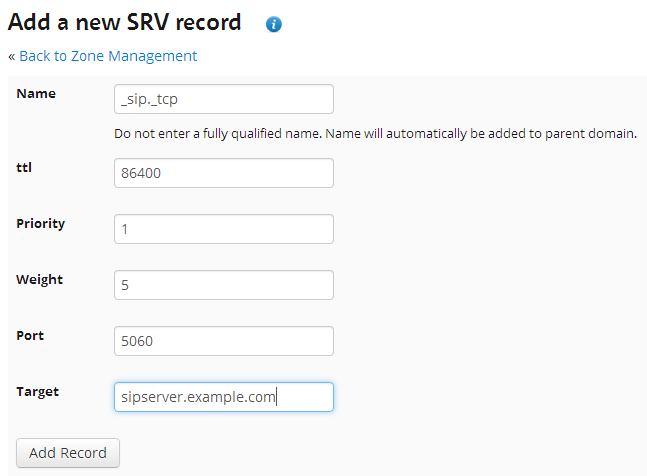Click into the Priority input box
This screenshot has width=647, height=476.
(224, 229)
